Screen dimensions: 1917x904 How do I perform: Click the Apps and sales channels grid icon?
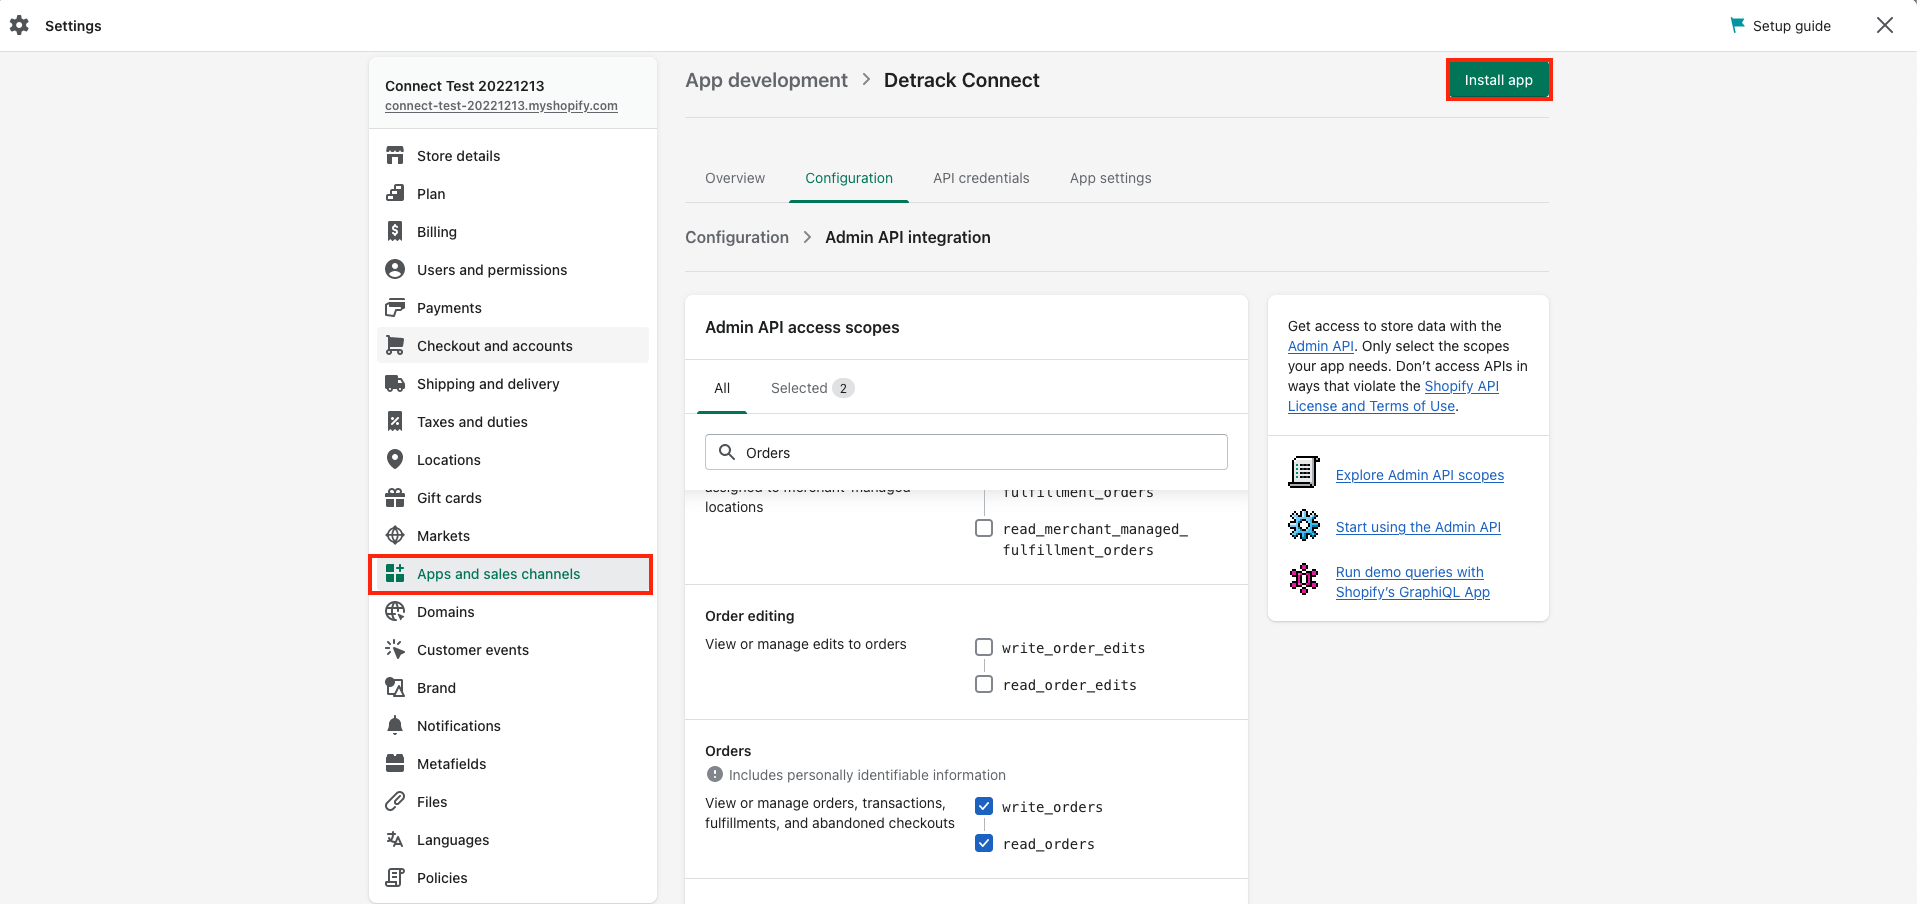point(395,574)
